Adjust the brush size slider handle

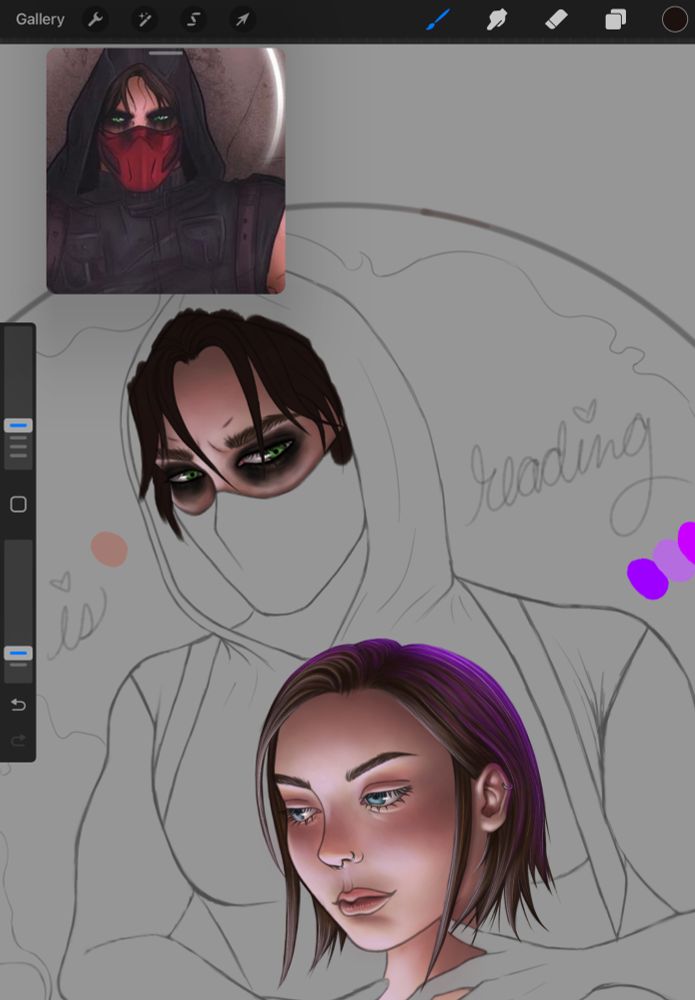click(x=18, y=425)
